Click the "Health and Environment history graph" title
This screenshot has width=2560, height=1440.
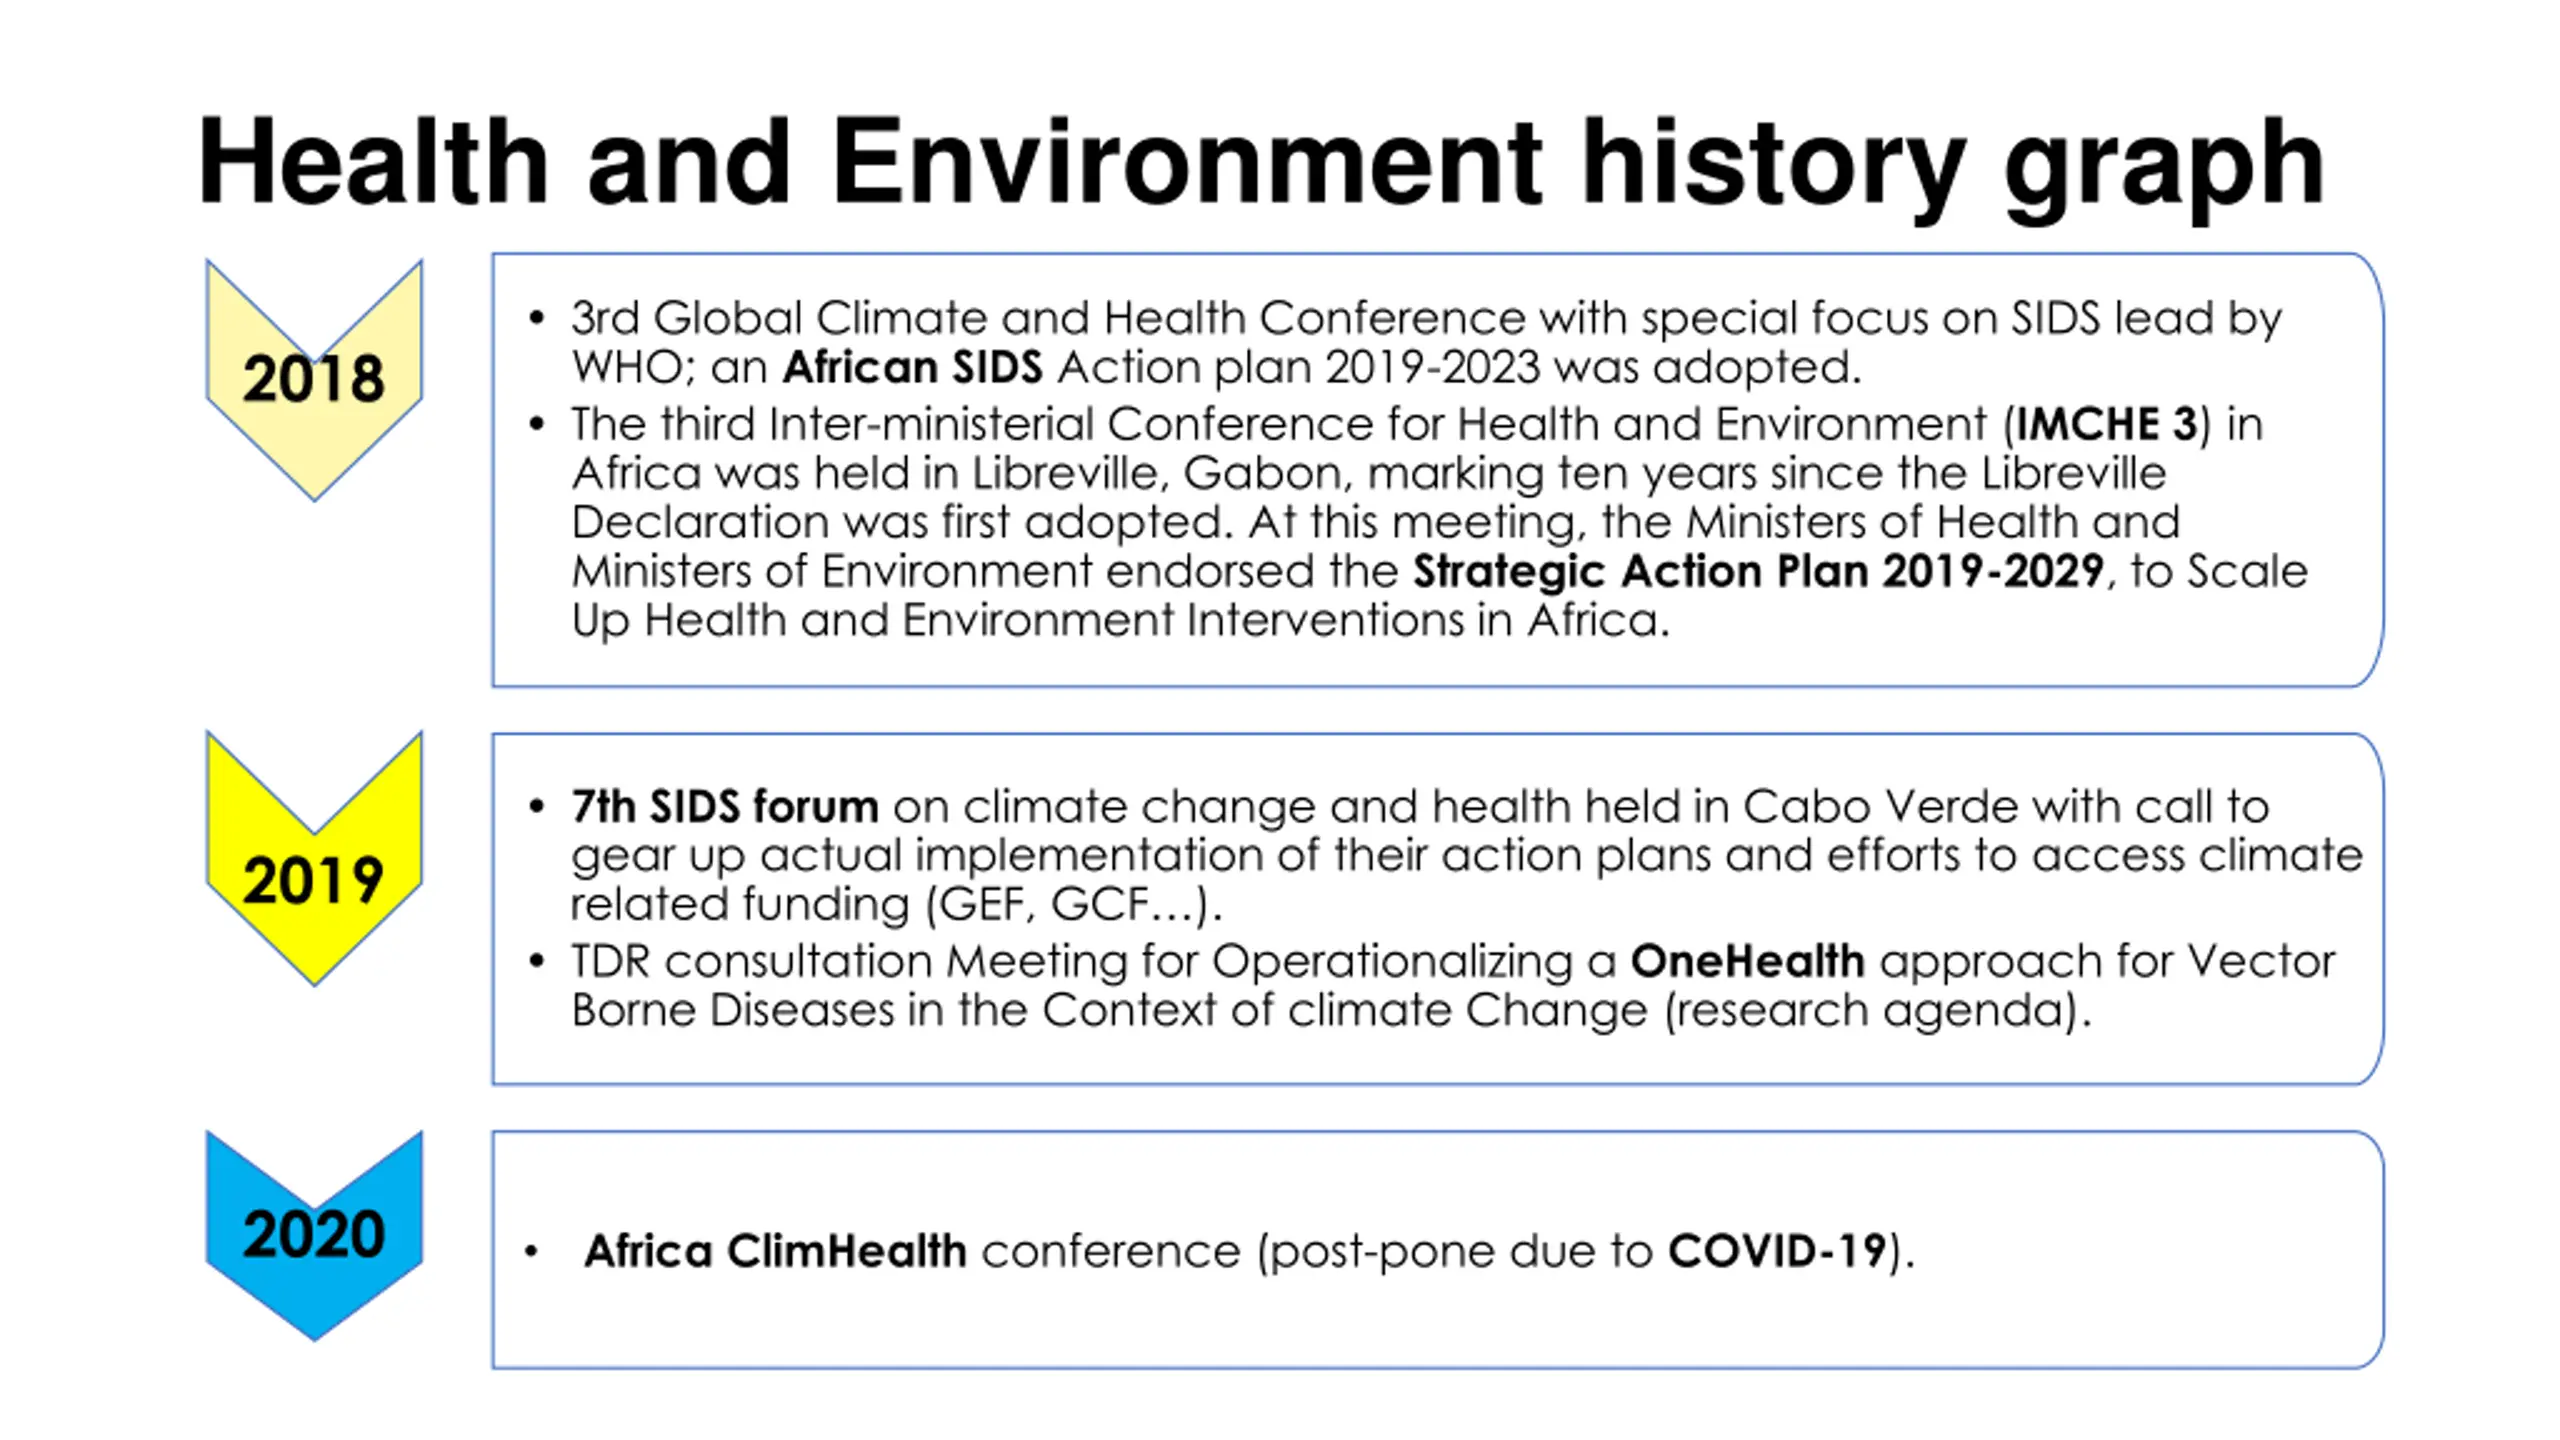pos(1260,163)
